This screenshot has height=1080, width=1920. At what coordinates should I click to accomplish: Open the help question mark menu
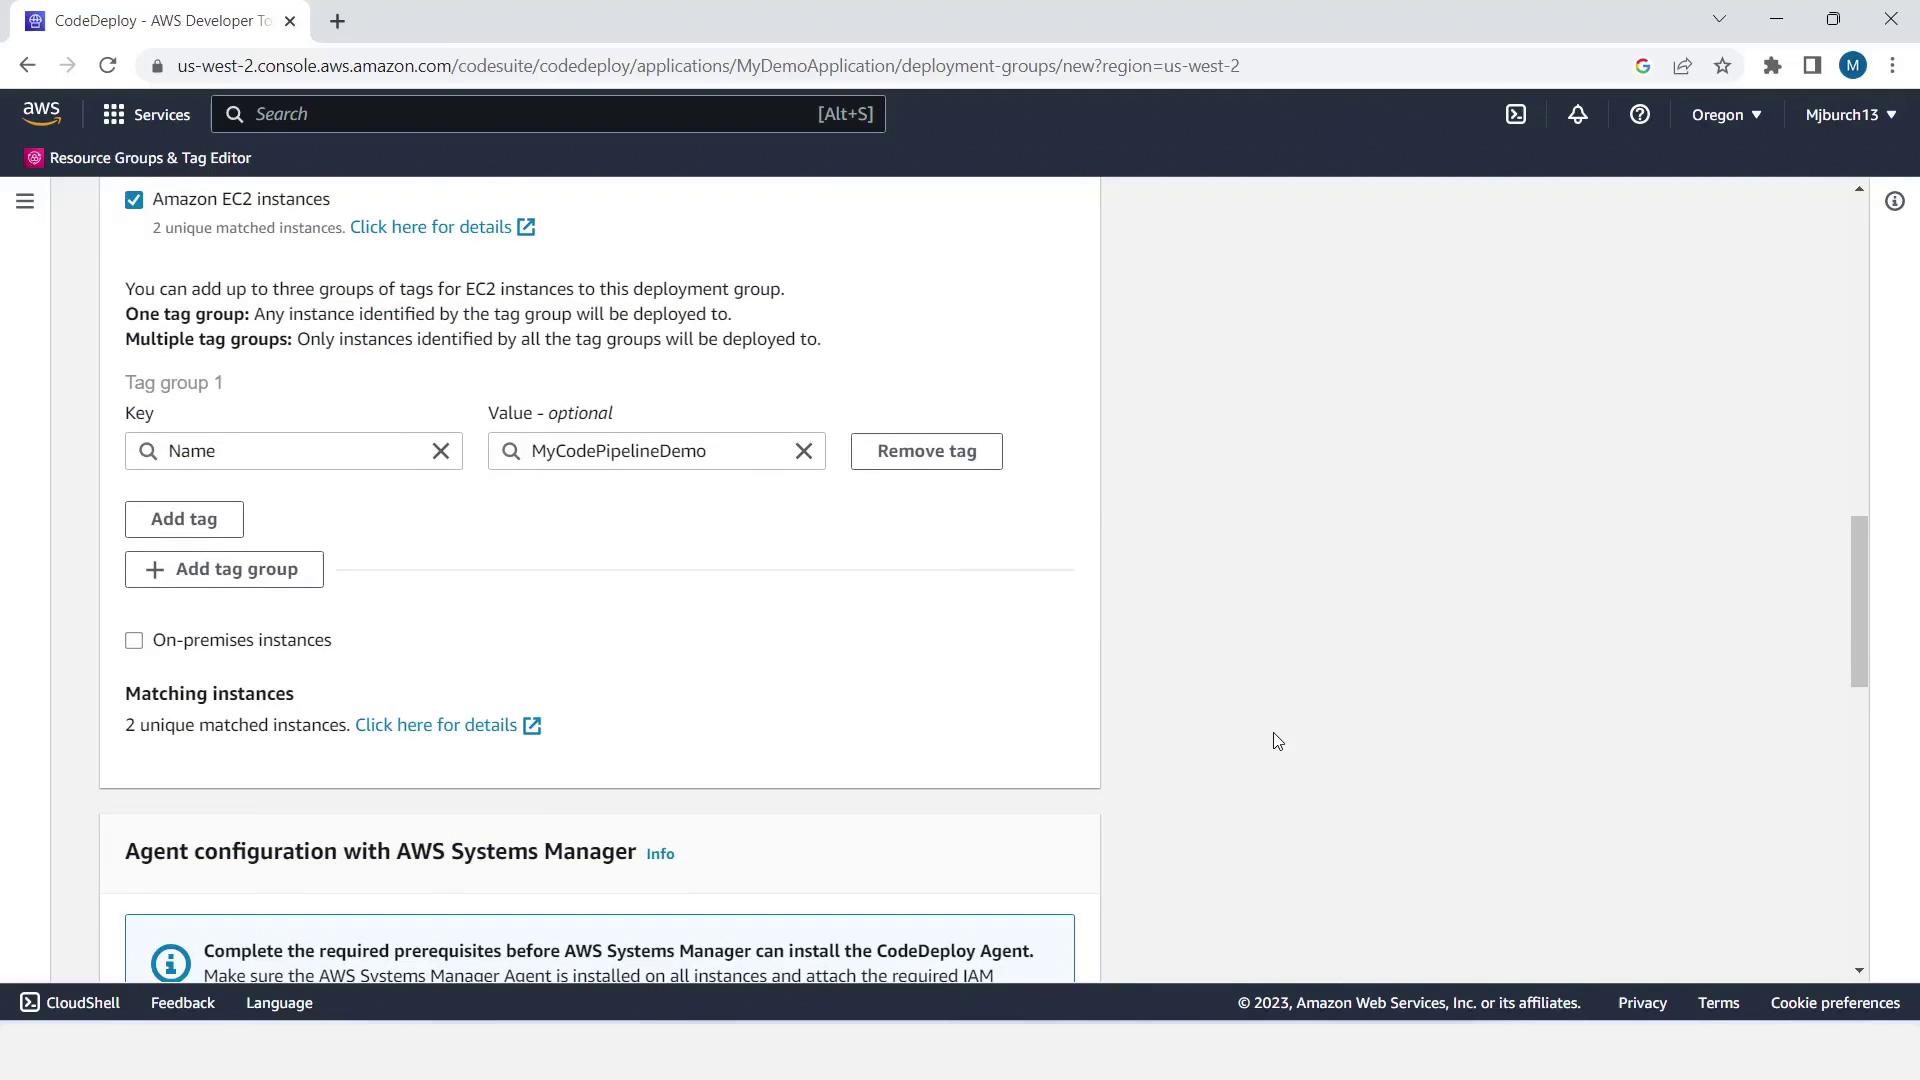(1639, 114)
